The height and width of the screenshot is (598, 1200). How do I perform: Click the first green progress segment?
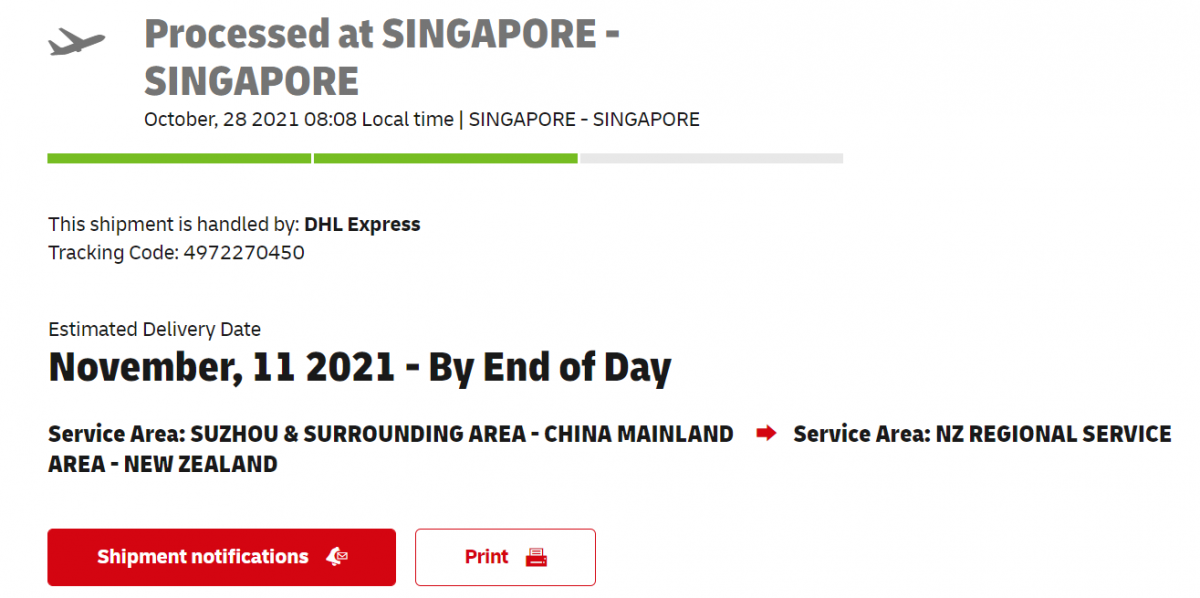tap(179, 158)
